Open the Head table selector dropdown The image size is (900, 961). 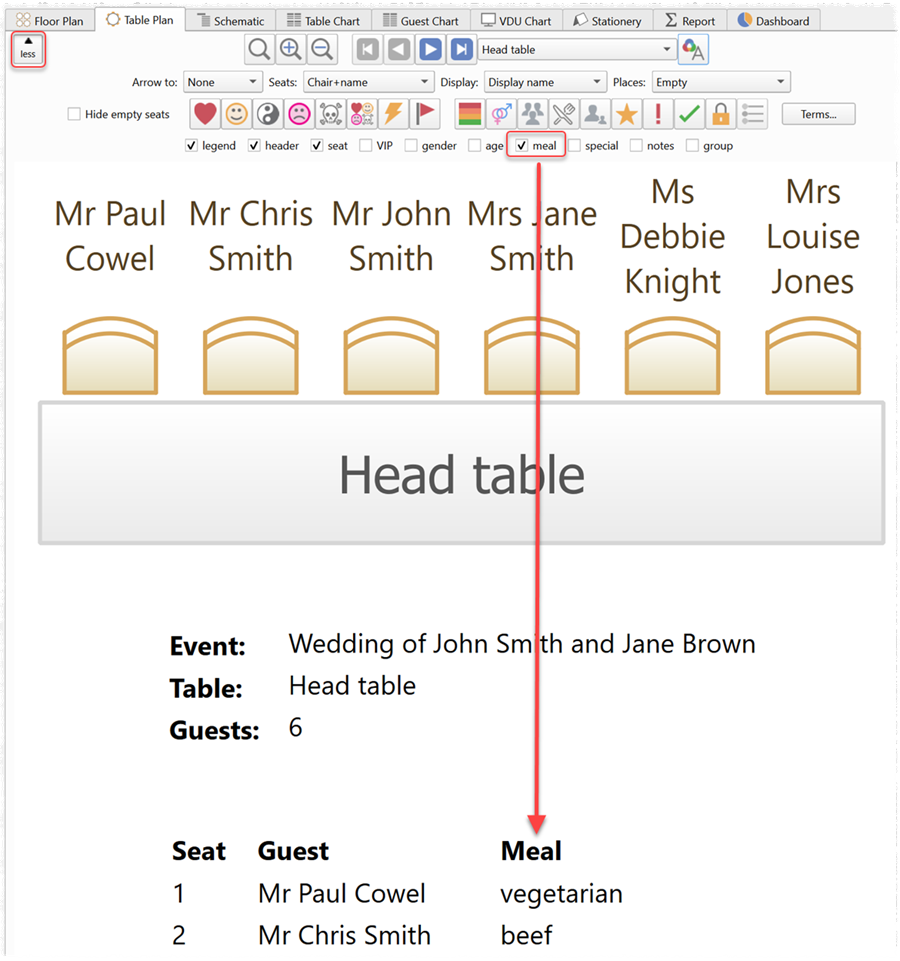pyautogui.click(x=576, y=49)
